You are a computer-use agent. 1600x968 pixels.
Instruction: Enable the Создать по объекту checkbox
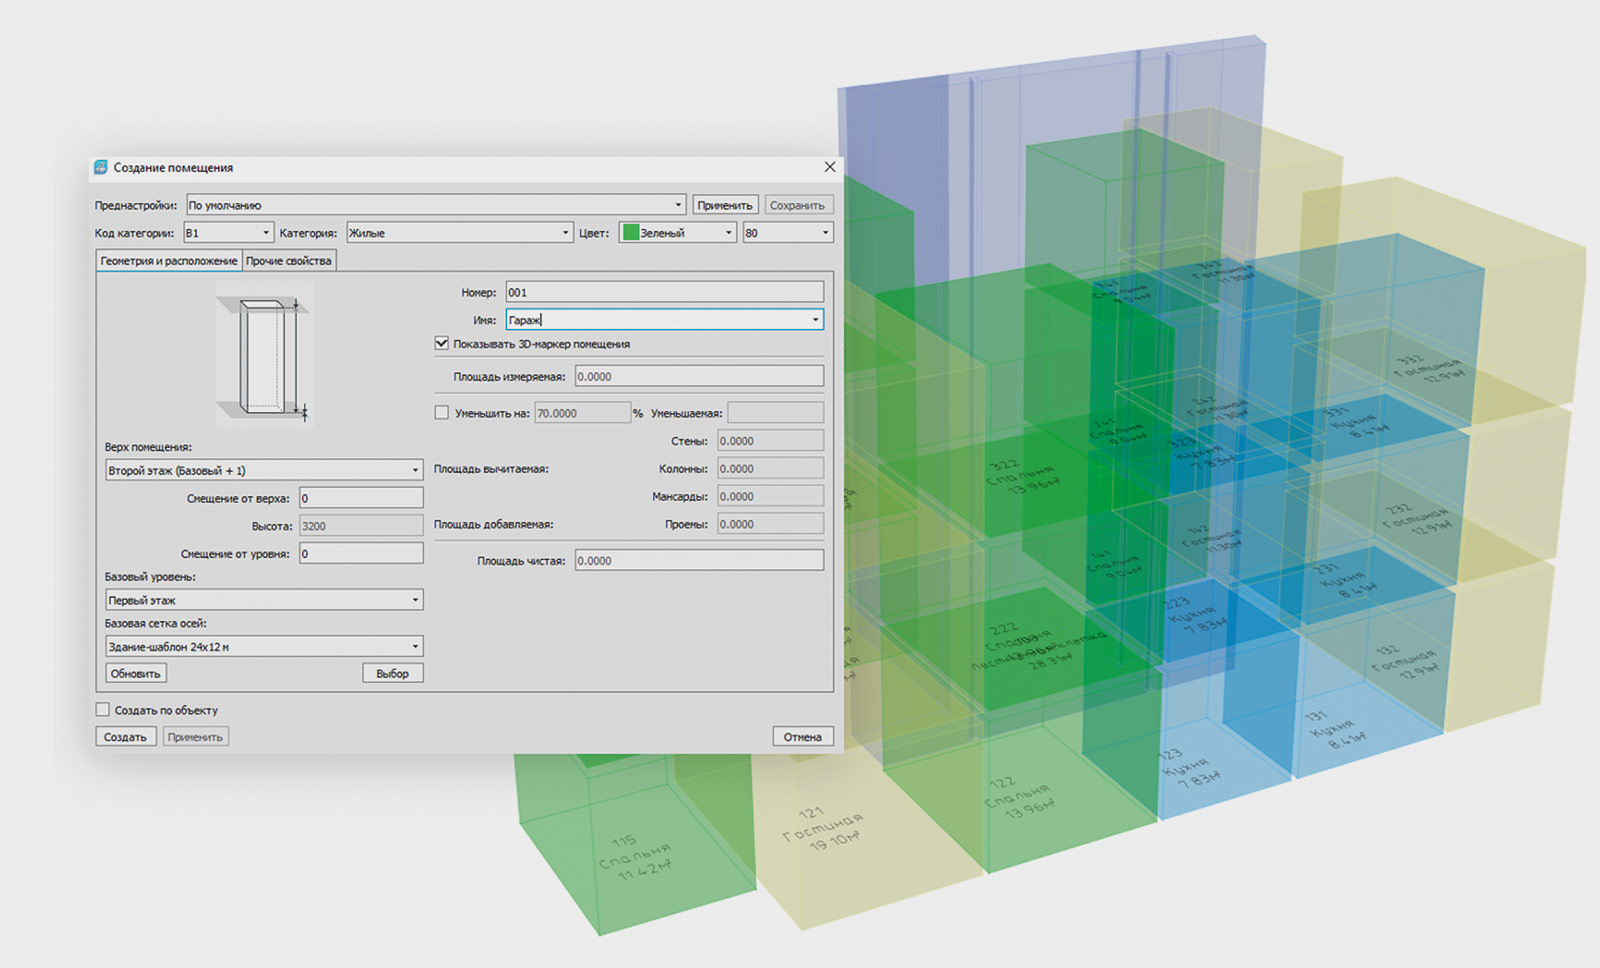(102, 709)
